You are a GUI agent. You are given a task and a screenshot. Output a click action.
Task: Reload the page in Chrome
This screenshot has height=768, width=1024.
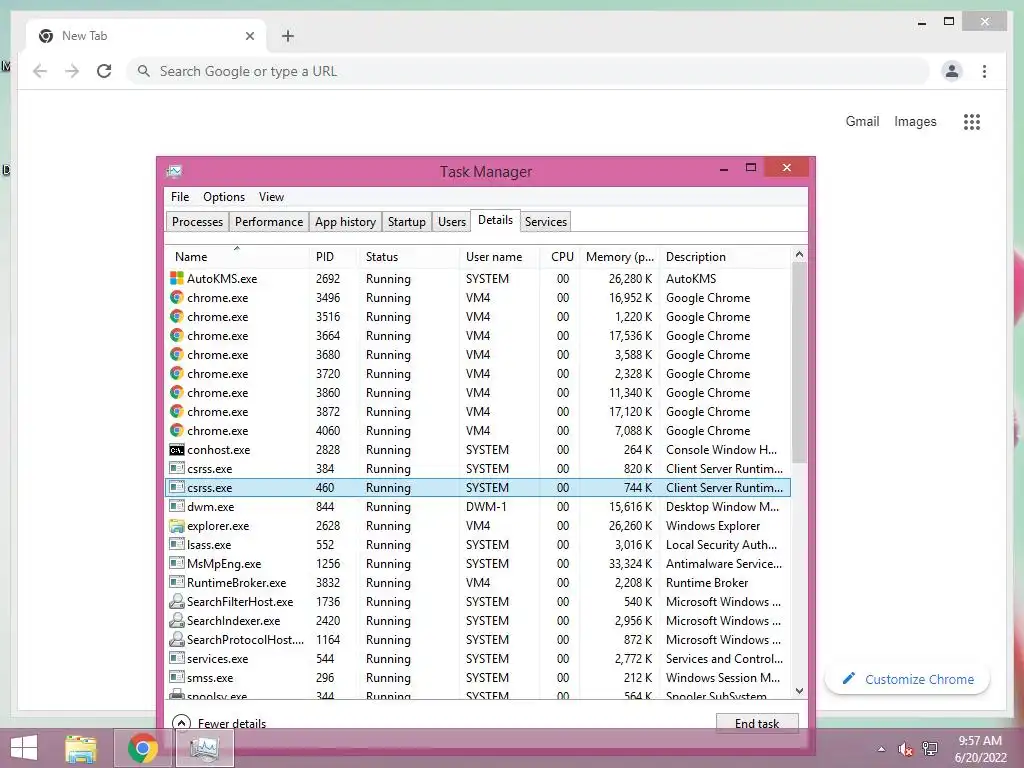pos(104,71)
